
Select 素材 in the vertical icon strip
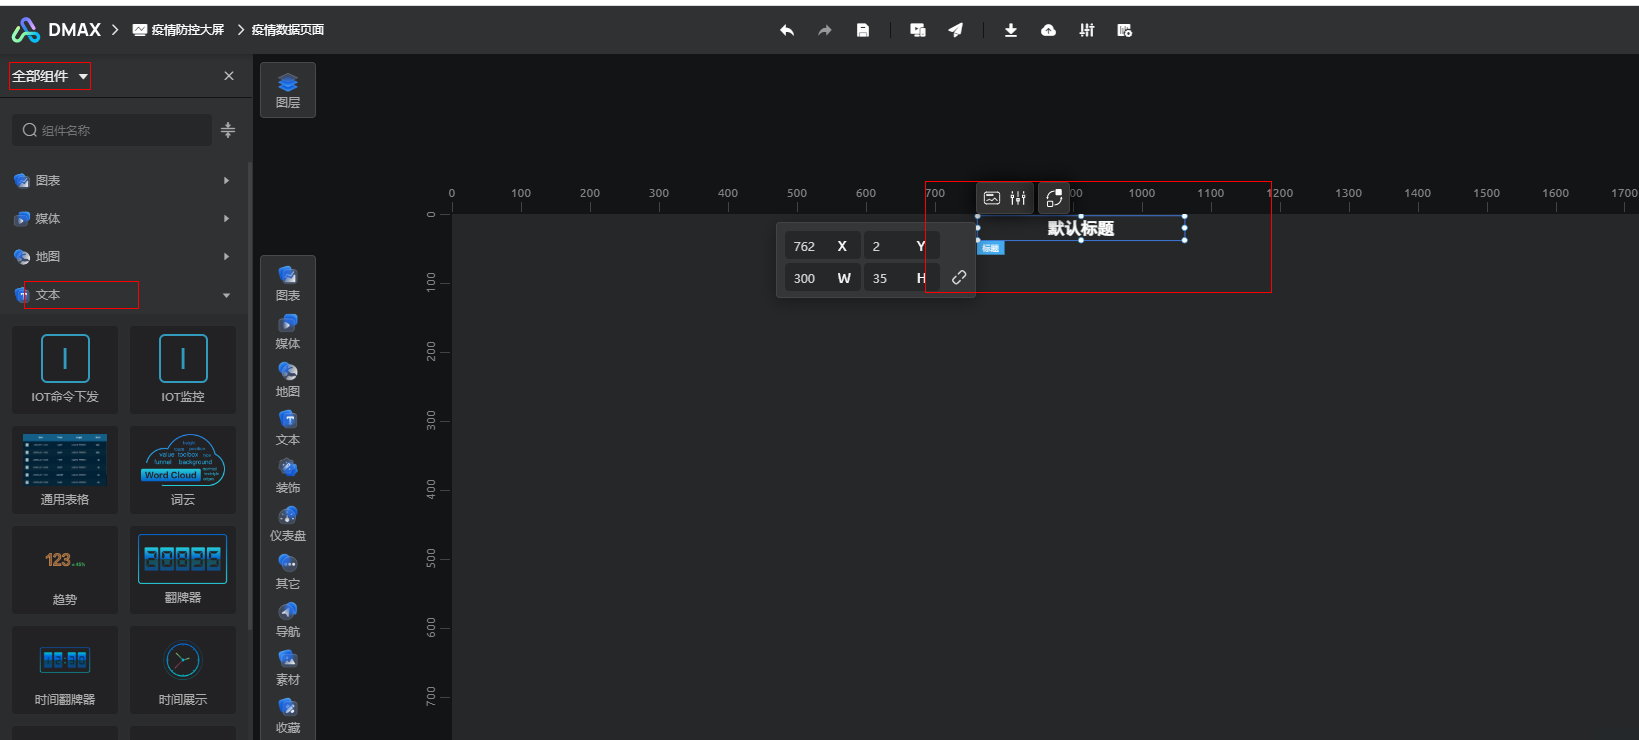coord(288,667)
